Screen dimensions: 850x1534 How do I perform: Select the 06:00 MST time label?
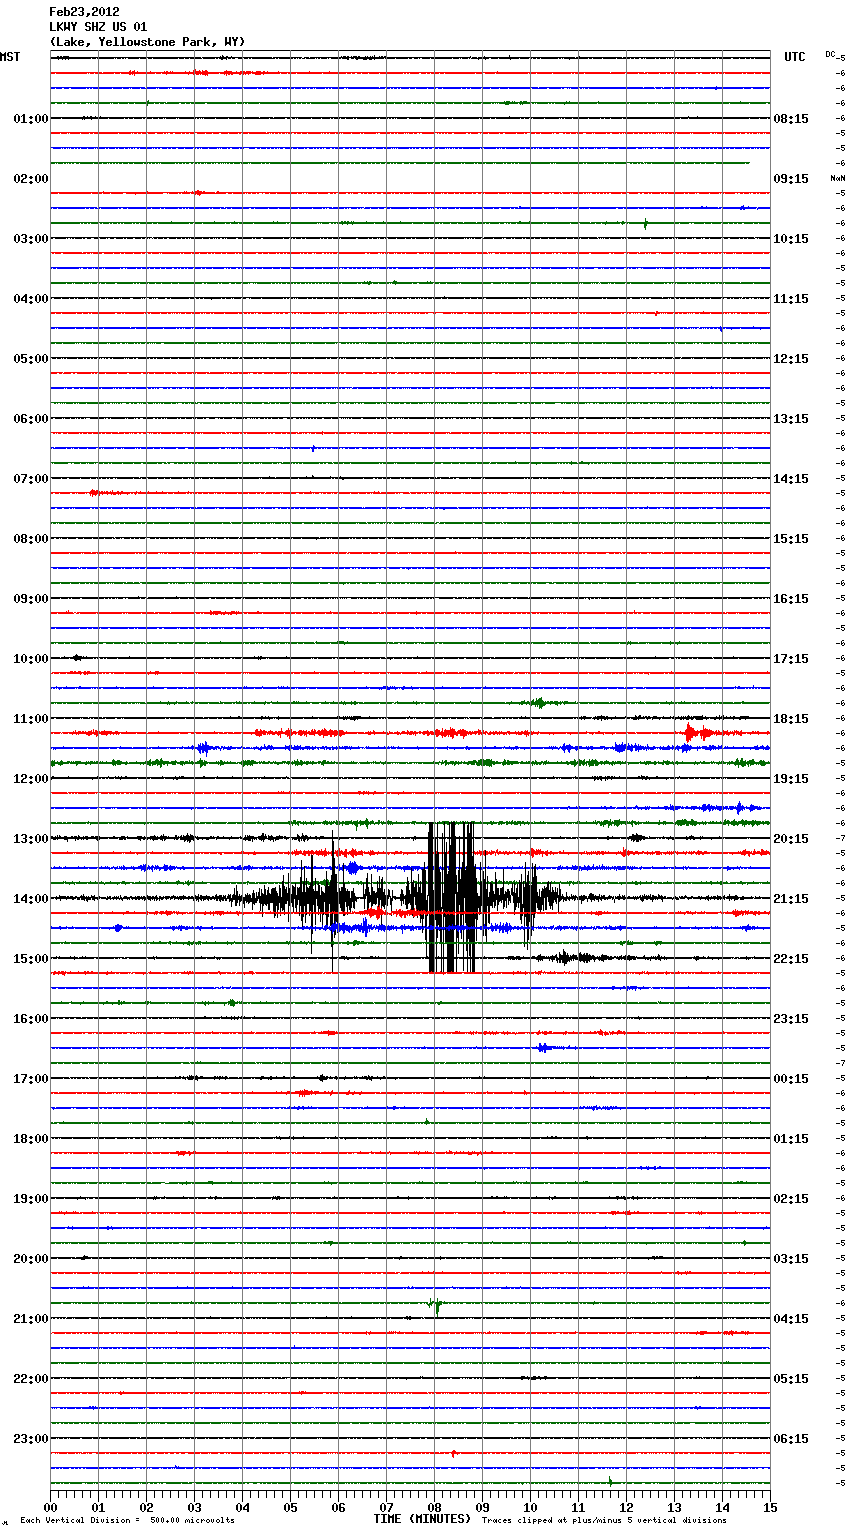point(31,419)
